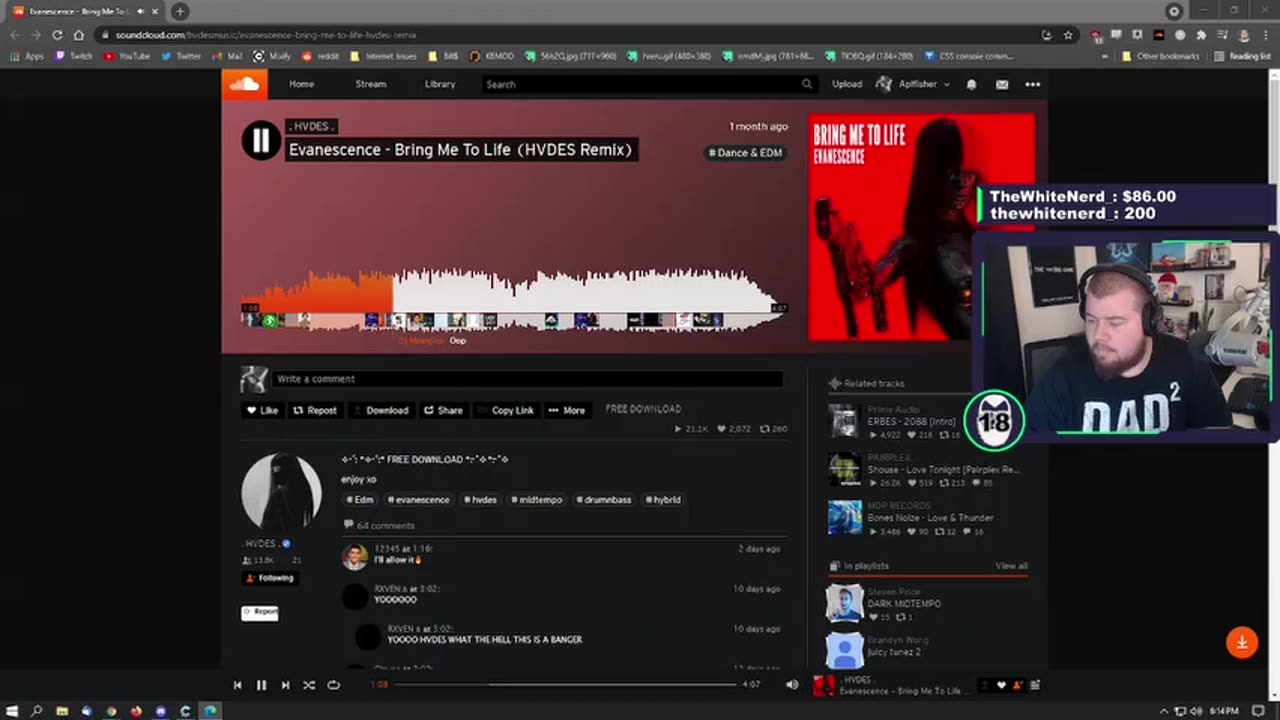
Task: Toggle the Following button for HVDES
Action: (x=270, y=578)
